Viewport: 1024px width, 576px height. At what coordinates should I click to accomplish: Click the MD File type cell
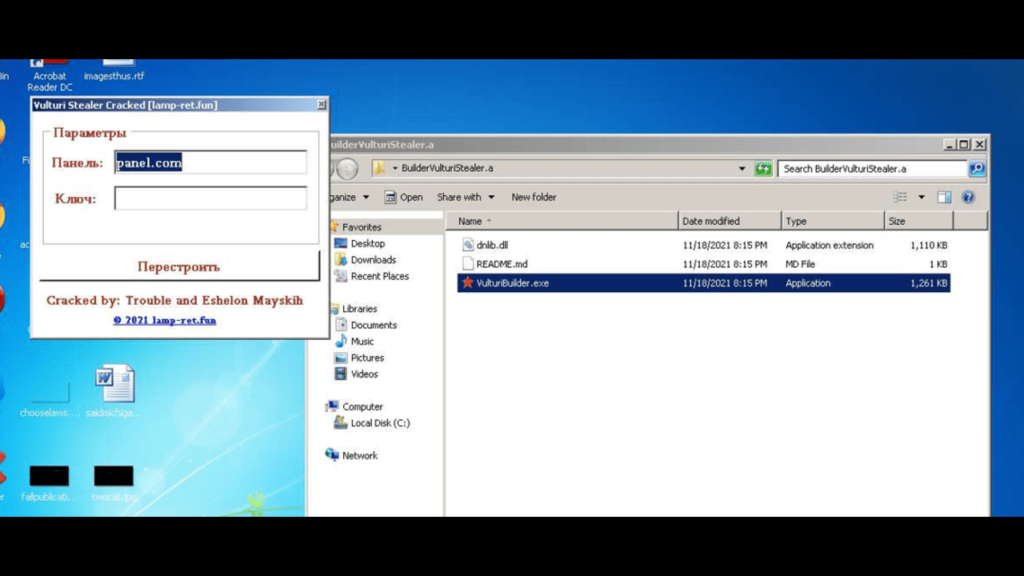tap(800, 264)
